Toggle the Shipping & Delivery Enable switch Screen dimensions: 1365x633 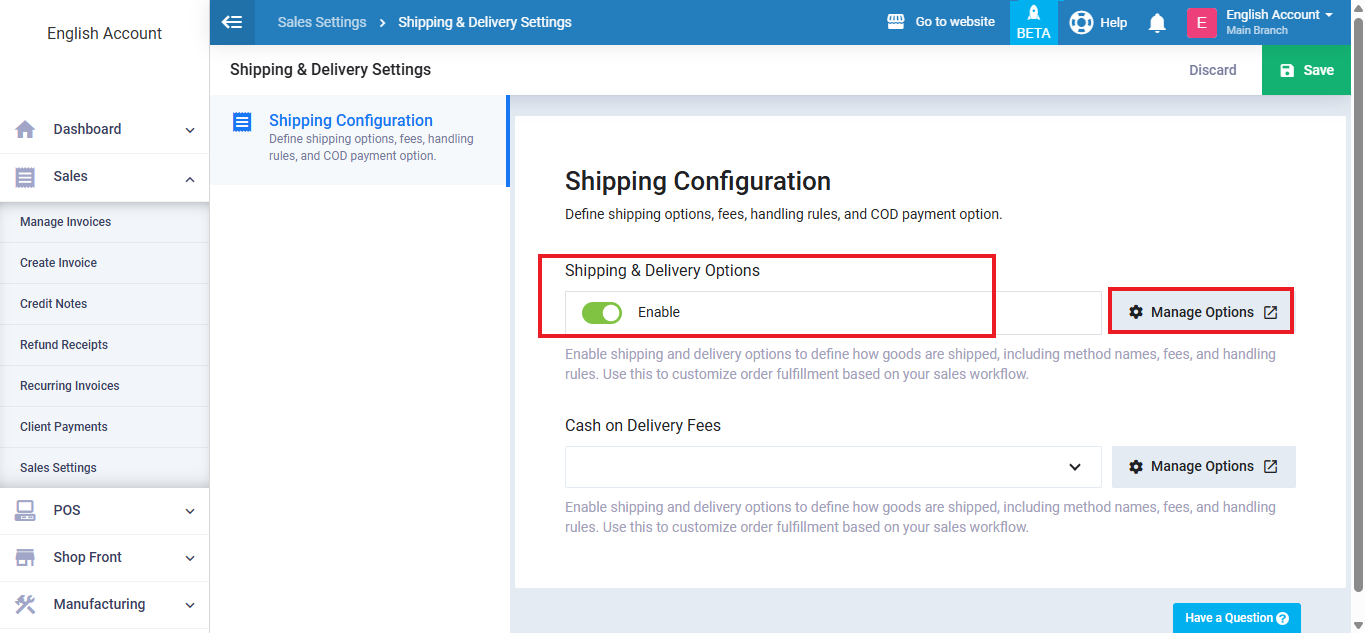point(602,313)
